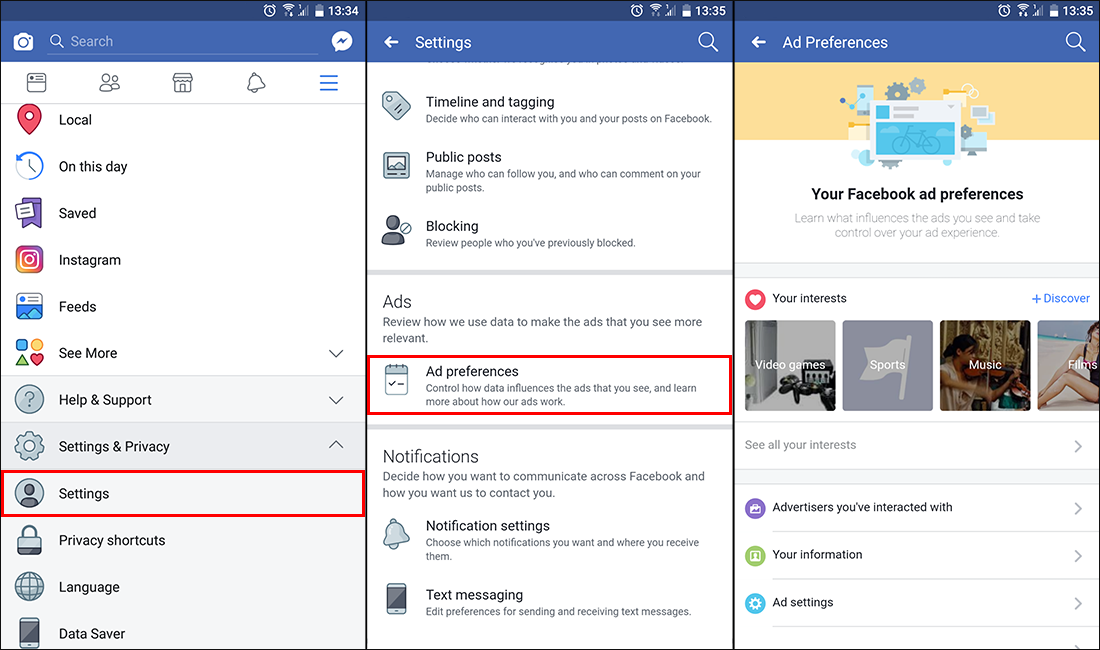The height and width of the screenshot is (650, 1100).
Task: Click the Language globe icon
Action: point(29,587)
